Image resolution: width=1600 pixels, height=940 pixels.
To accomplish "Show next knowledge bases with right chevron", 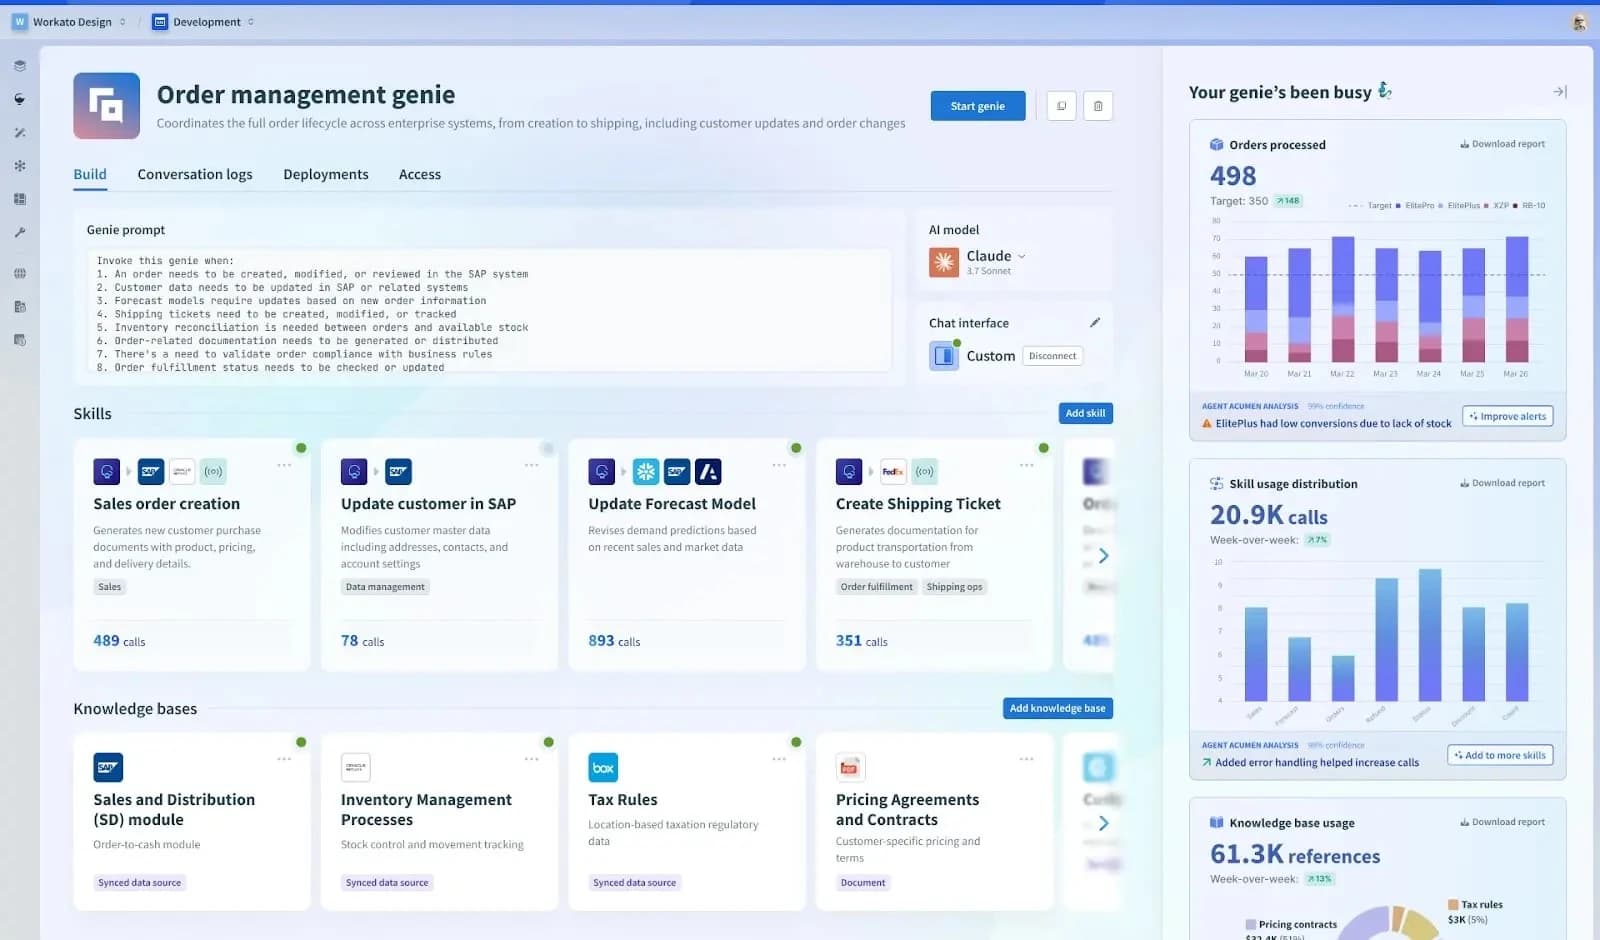I will pos(1103,823).
